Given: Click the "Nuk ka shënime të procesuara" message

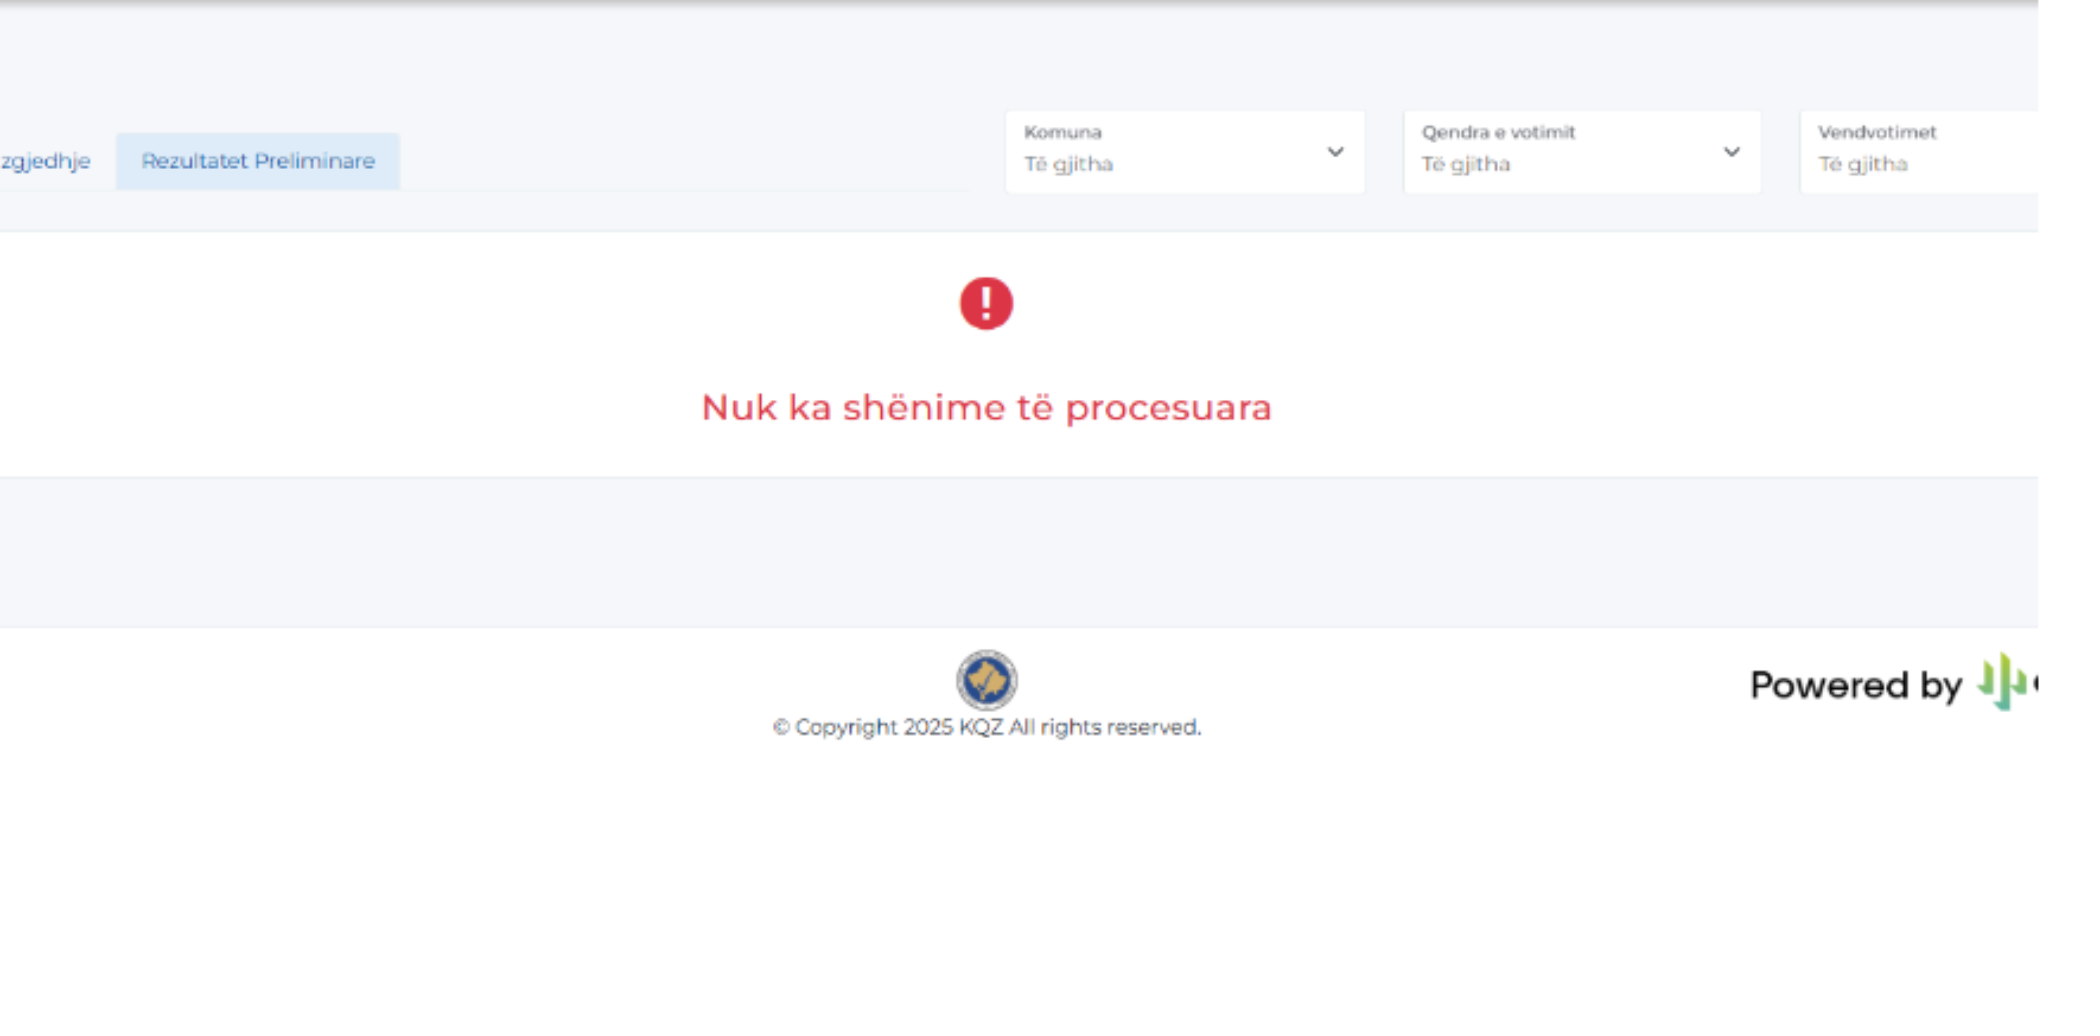Looking at the screenshot, I should tap(986, 407).
